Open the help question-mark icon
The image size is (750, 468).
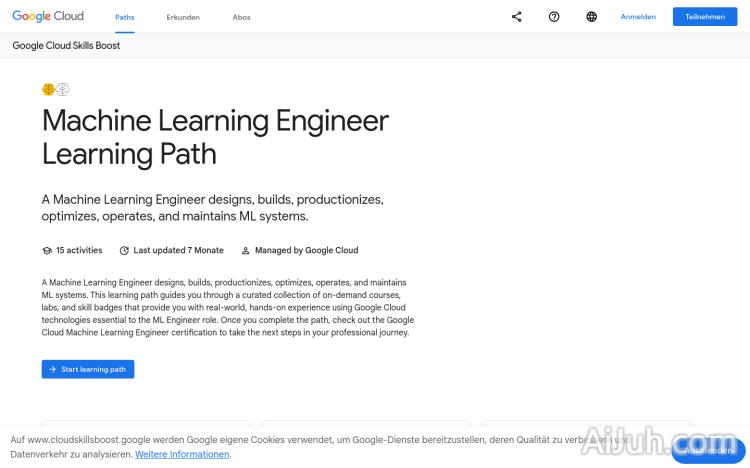click(x=554, y=17)
